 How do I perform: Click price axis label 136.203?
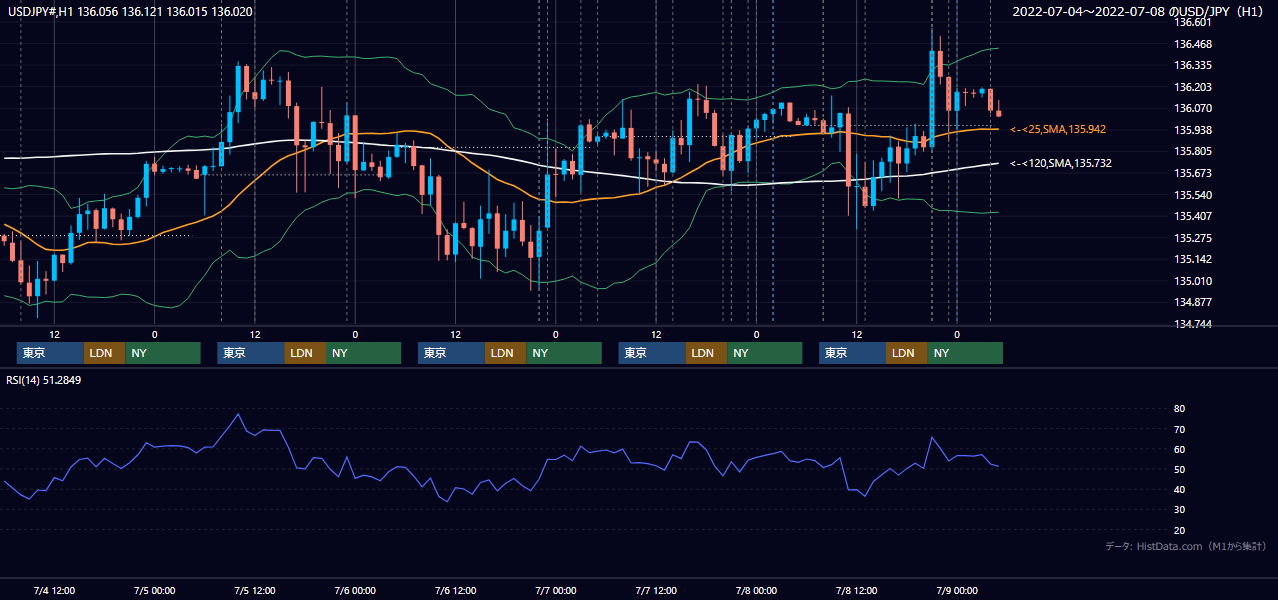[1195, 87]
